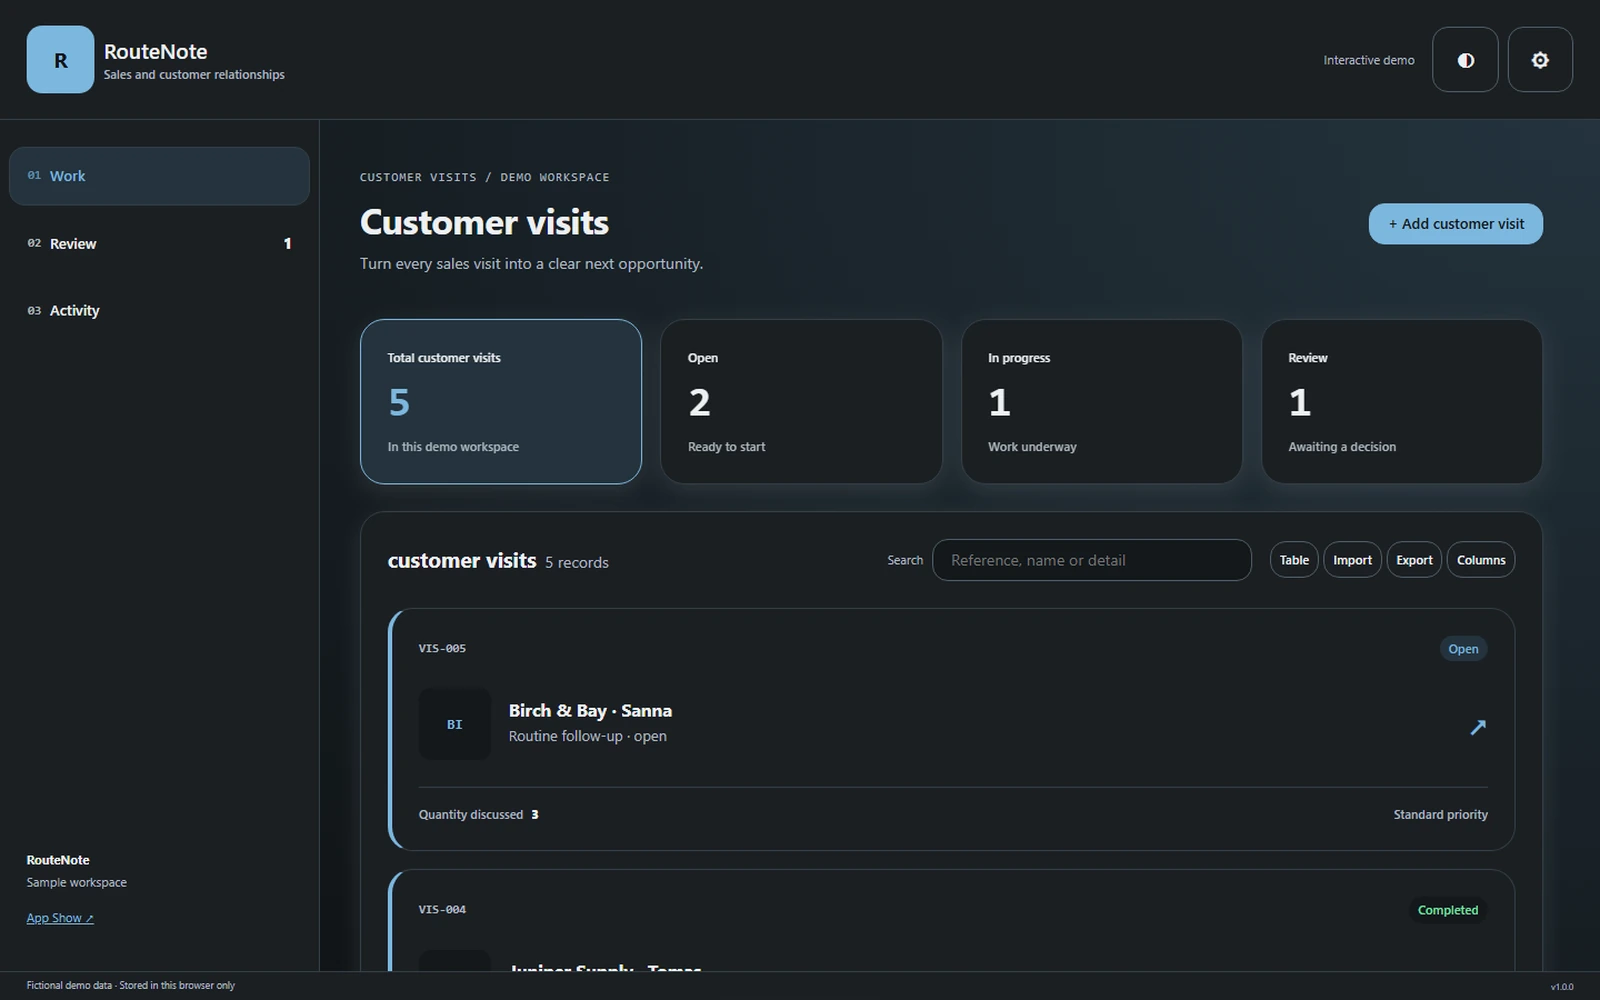Go to the Review navigation item

click(x=159, y=243)
